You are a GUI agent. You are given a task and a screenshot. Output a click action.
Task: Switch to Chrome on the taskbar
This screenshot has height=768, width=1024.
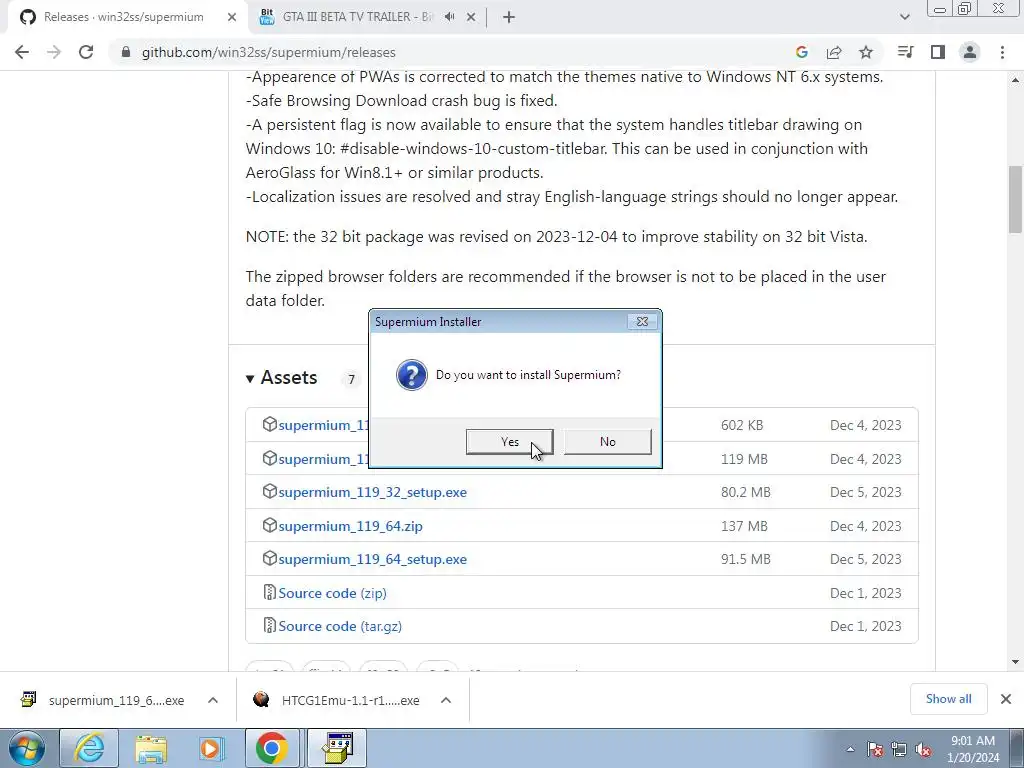point(272,748)
